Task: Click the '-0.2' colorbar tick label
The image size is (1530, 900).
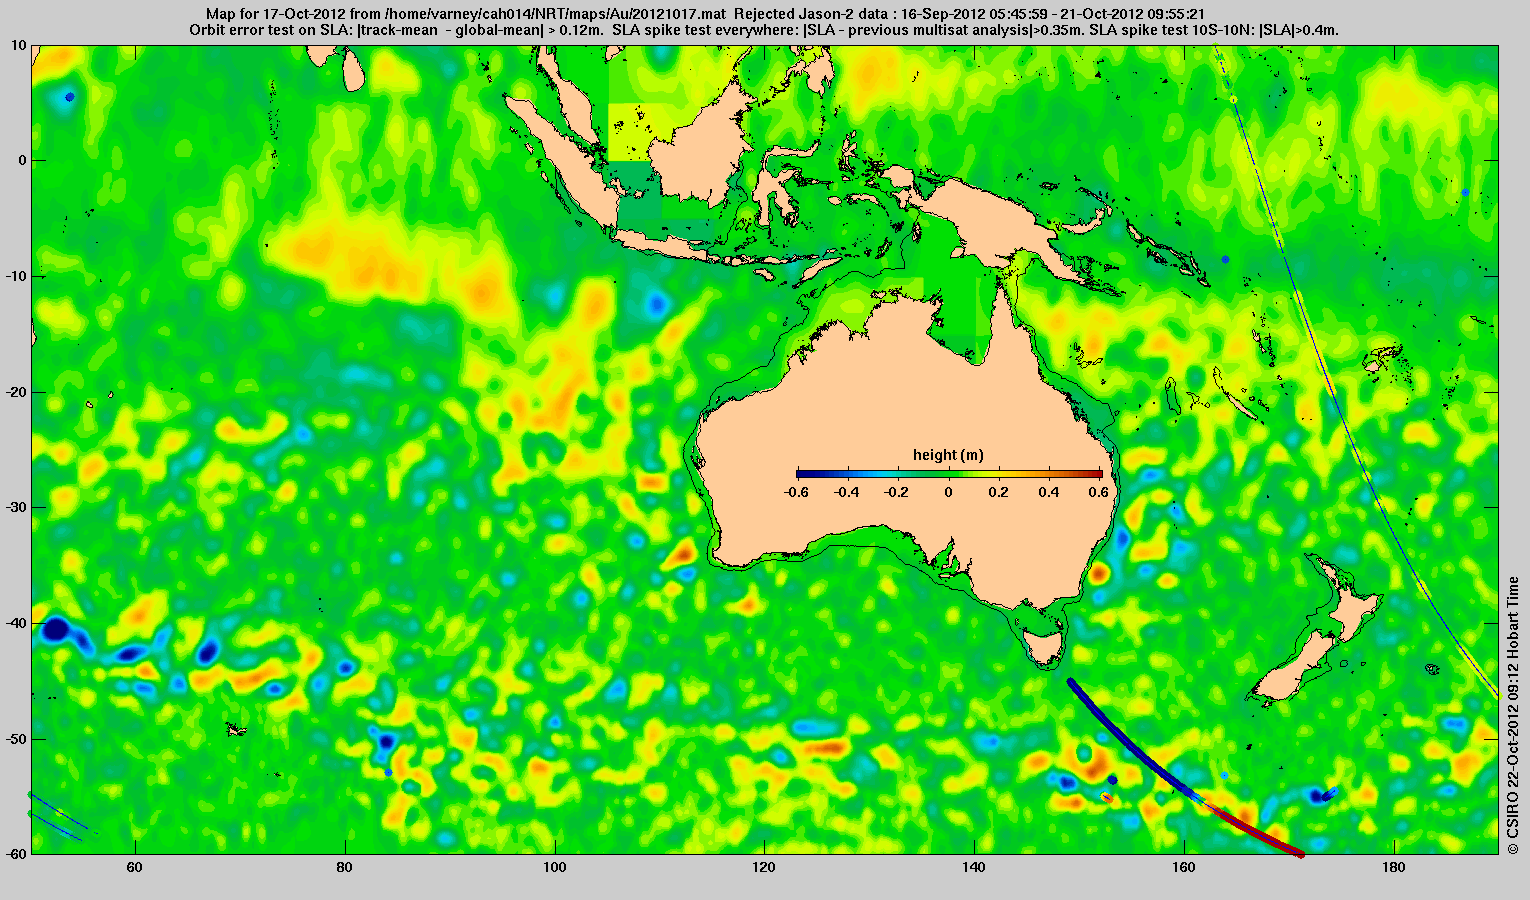Action: pos(898,492)
